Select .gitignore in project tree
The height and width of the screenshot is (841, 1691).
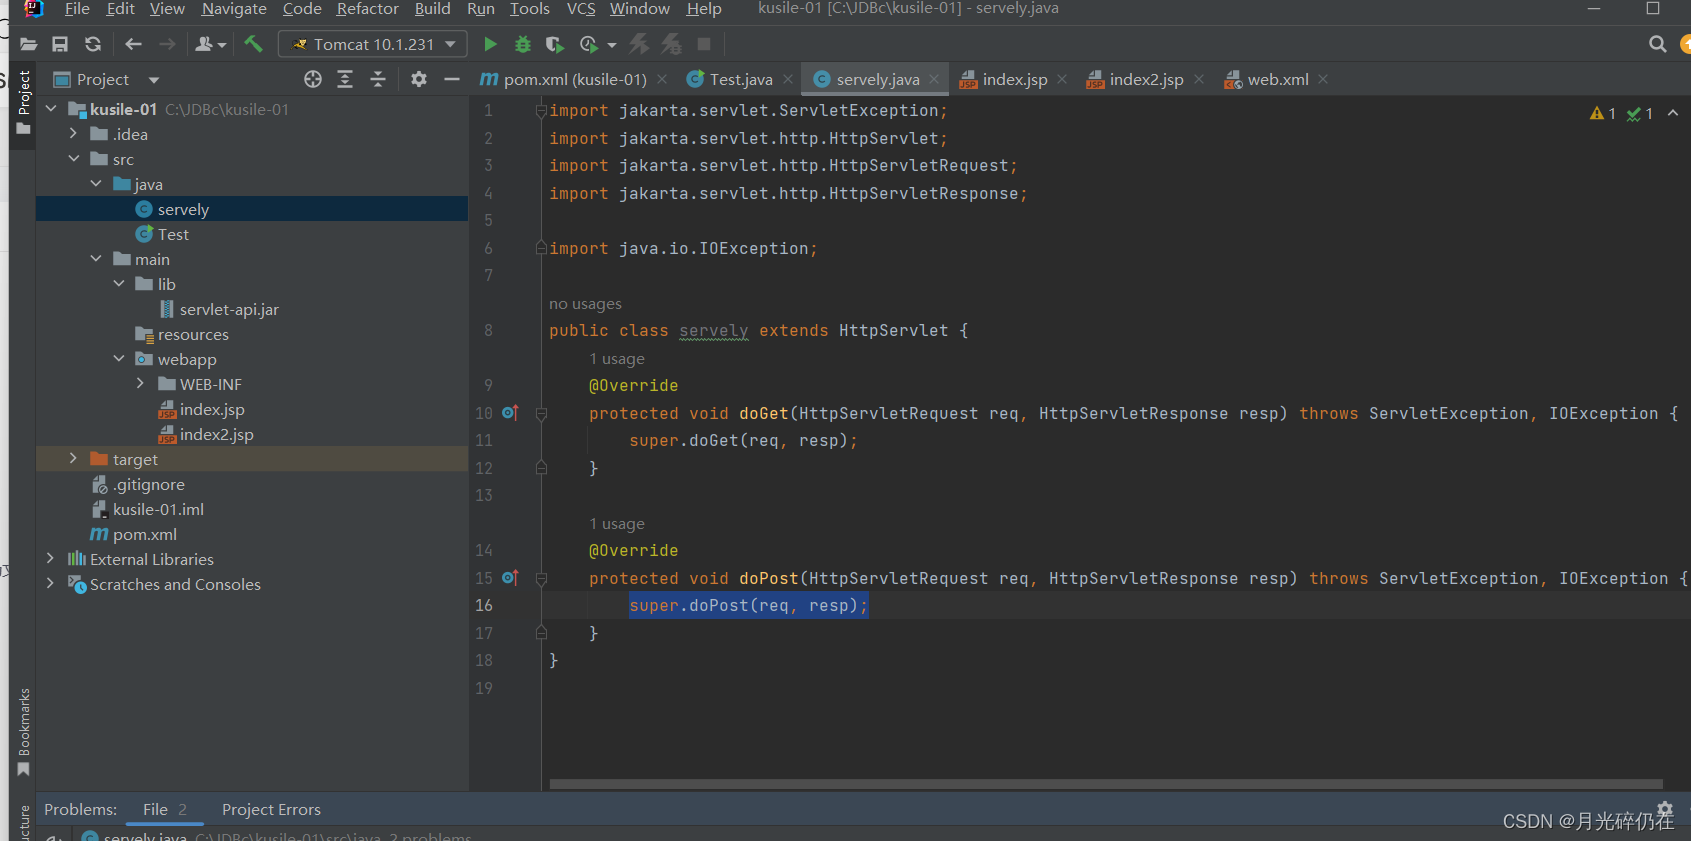[148, 484]
